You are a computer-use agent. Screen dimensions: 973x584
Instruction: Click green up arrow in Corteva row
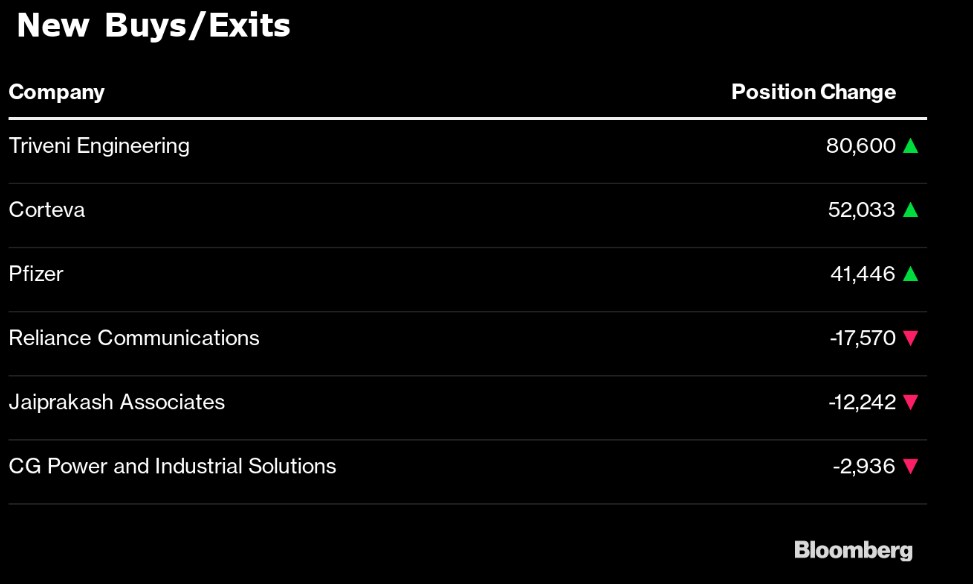(910, 210)
